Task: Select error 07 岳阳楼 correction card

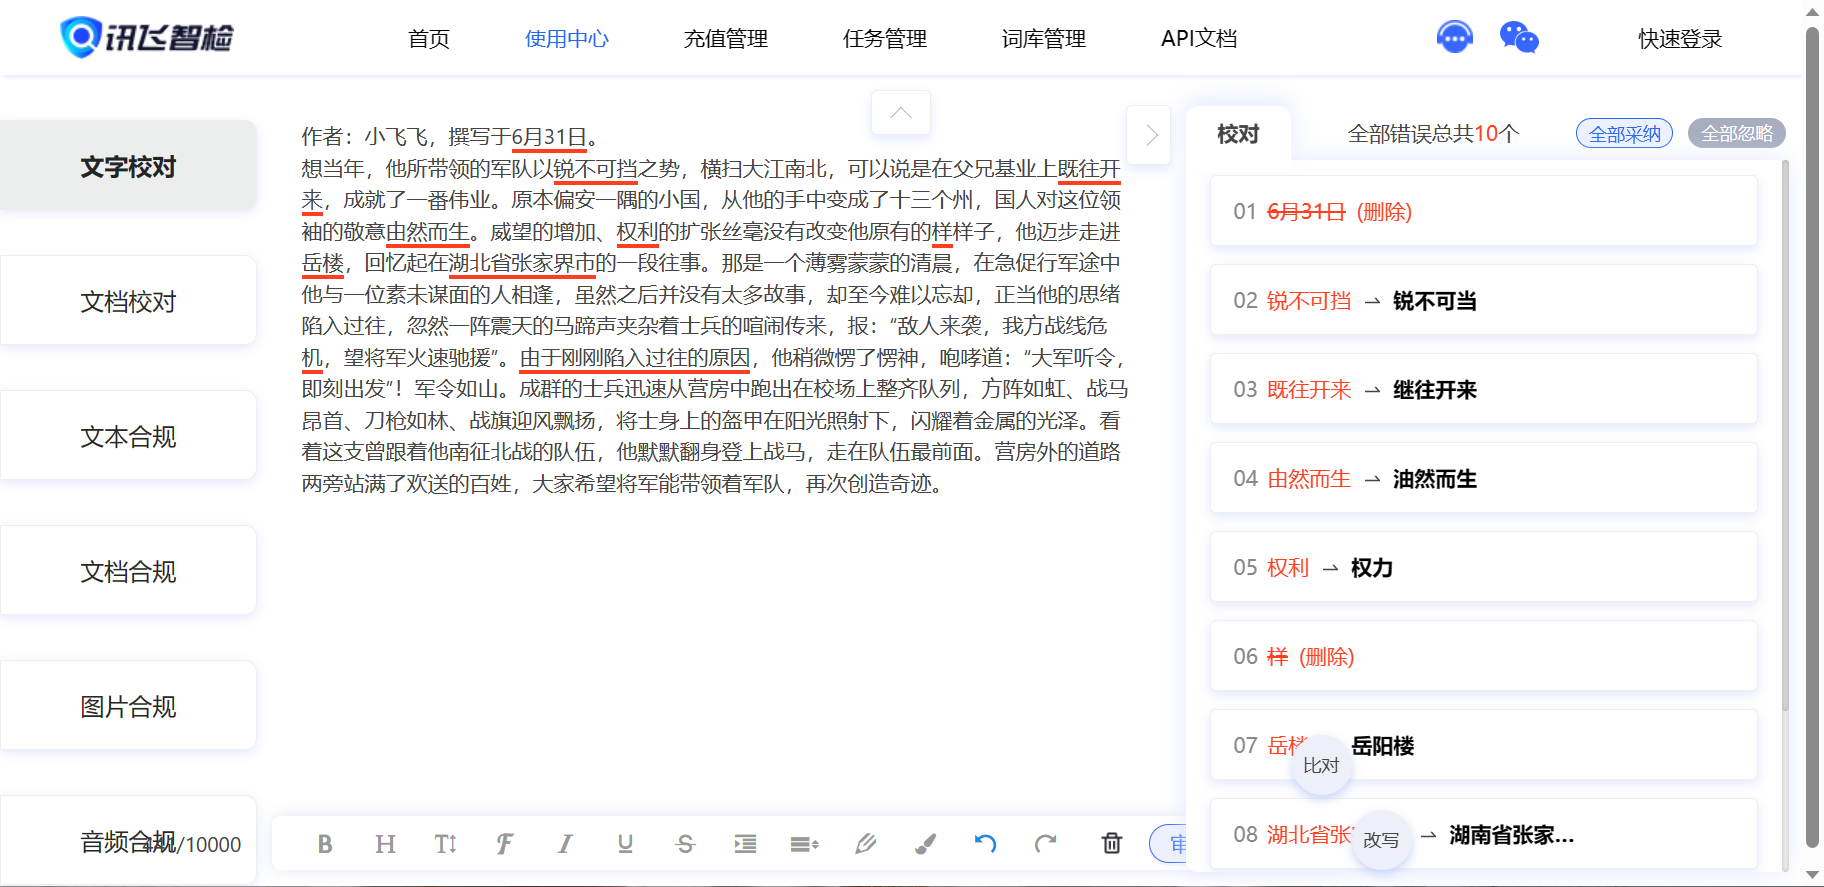Action: [1484, 745]
